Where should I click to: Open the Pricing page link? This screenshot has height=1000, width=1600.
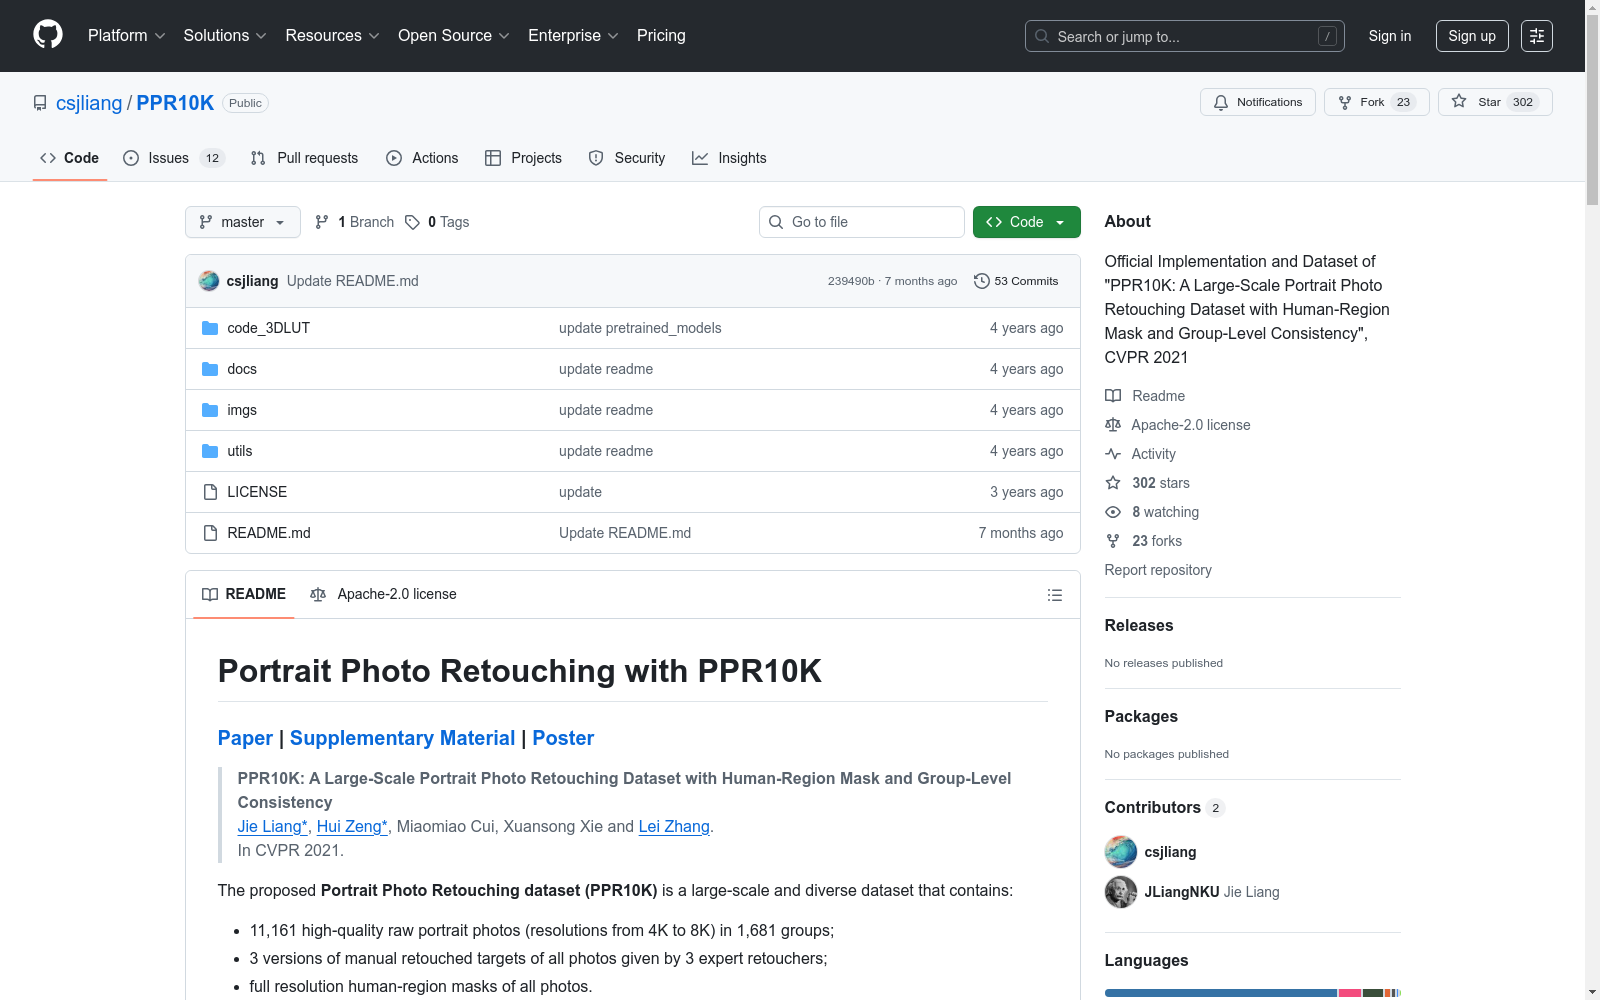661,36
